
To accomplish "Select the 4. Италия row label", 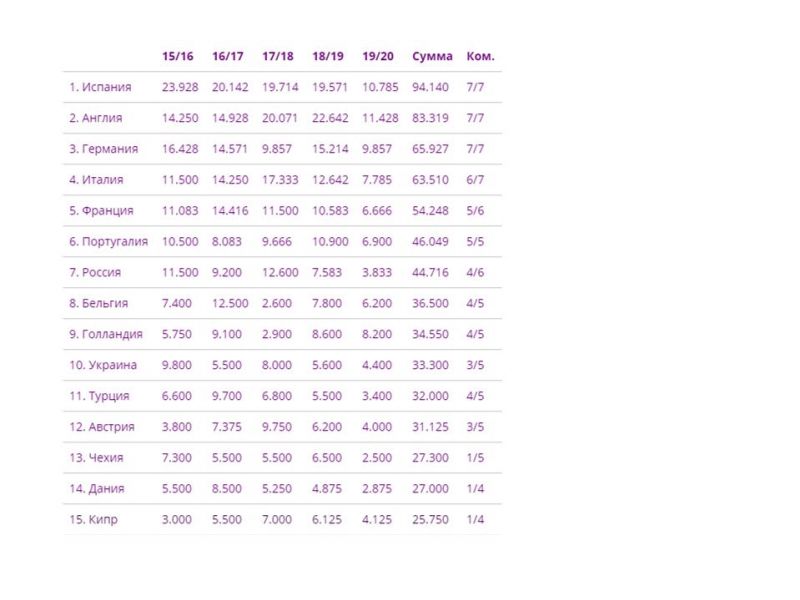I will [x=96, y=180].
